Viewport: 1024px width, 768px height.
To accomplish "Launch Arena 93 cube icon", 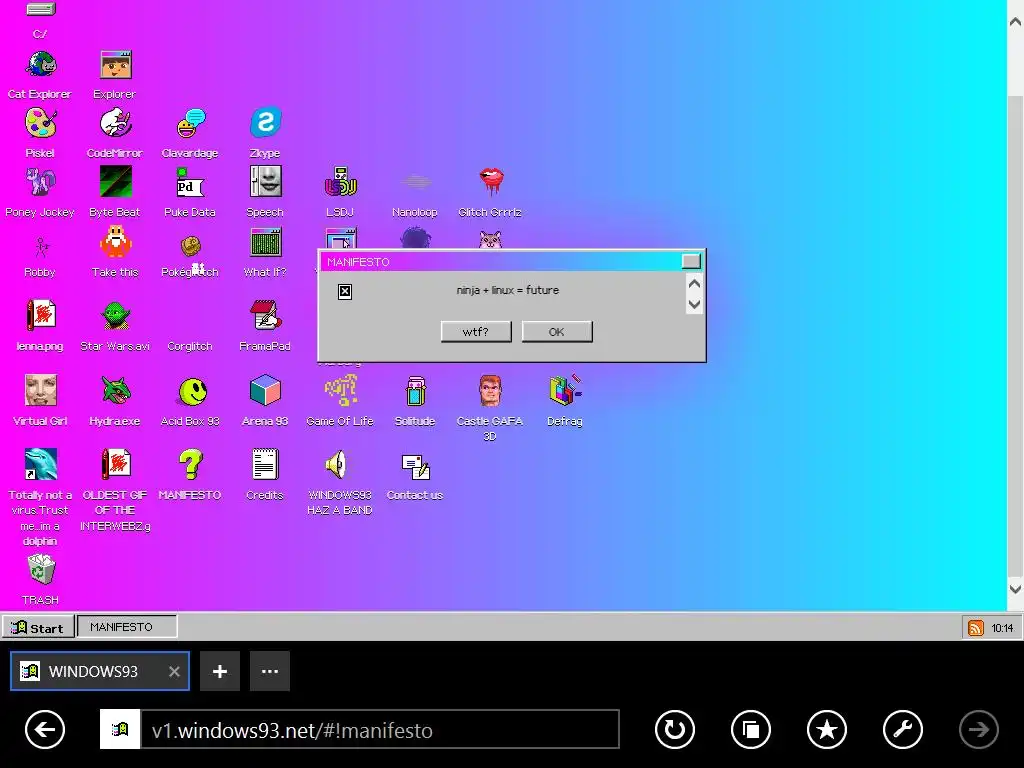I will 265,391.
